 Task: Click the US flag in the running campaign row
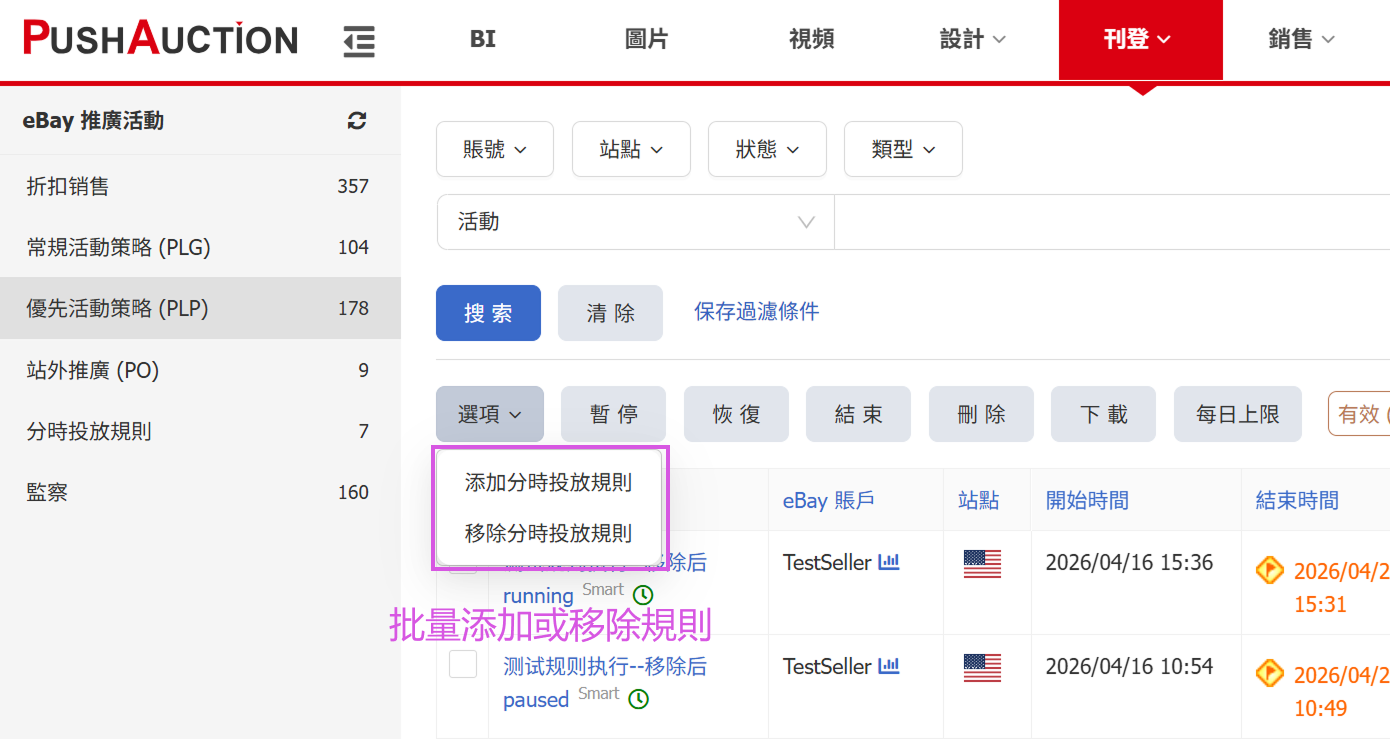coord(981,564)
